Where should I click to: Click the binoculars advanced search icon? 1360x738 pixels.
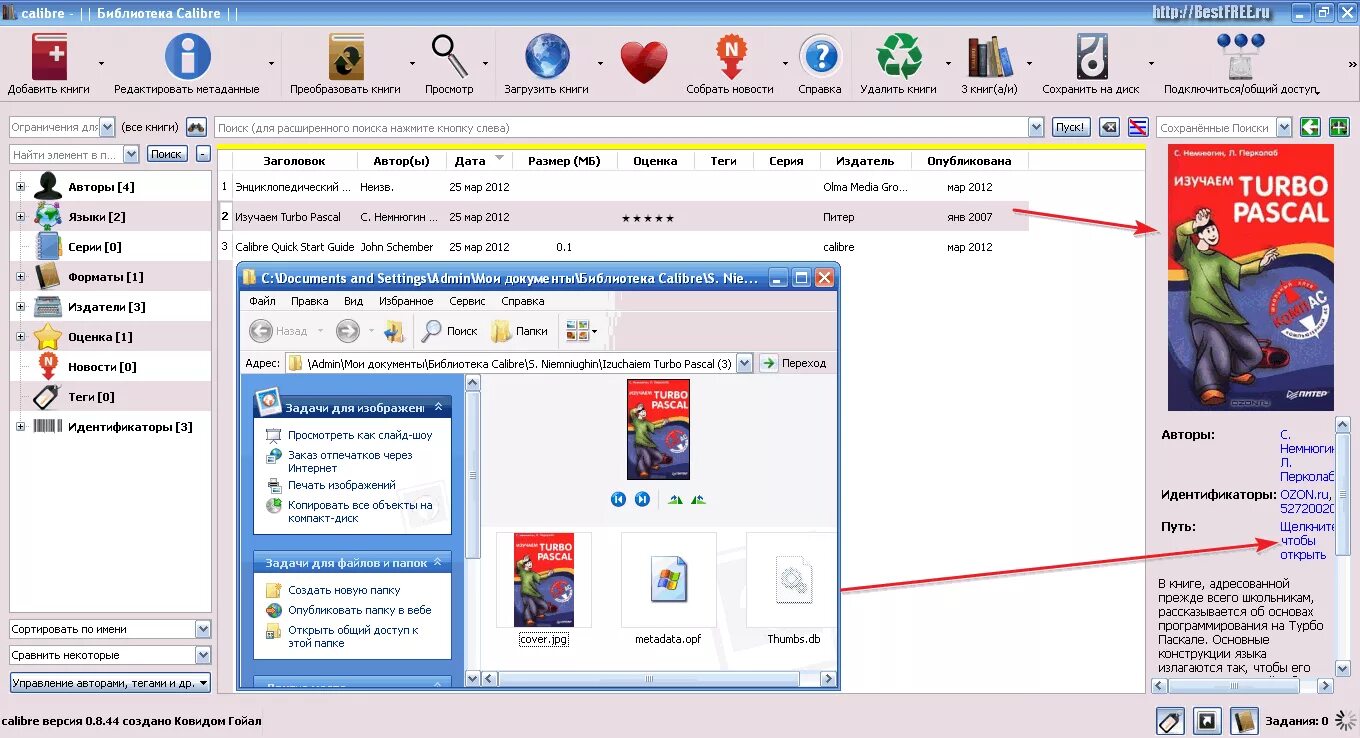pos(196,128)
